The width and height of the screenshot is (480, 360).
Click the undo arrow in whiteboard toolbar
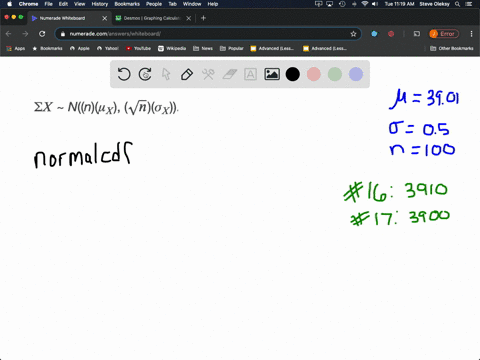(x=124, y=74)
